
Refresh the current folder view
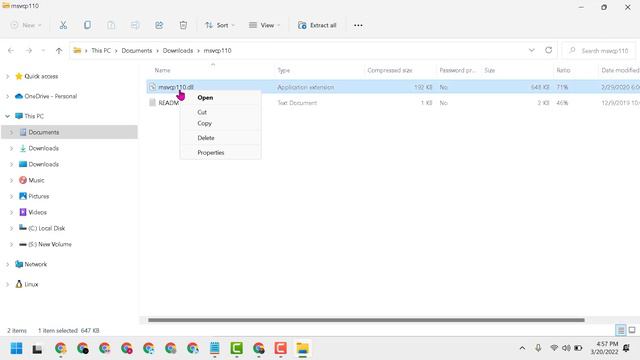tap(549, 50)
